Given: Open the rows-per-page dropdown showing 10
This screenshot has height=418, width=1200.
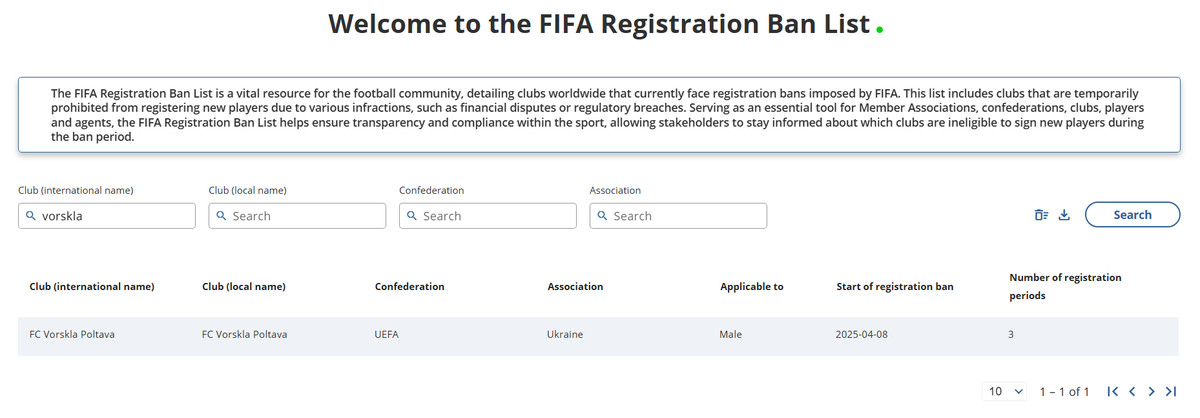Looking at the screenshot, I should [1006, 391].
